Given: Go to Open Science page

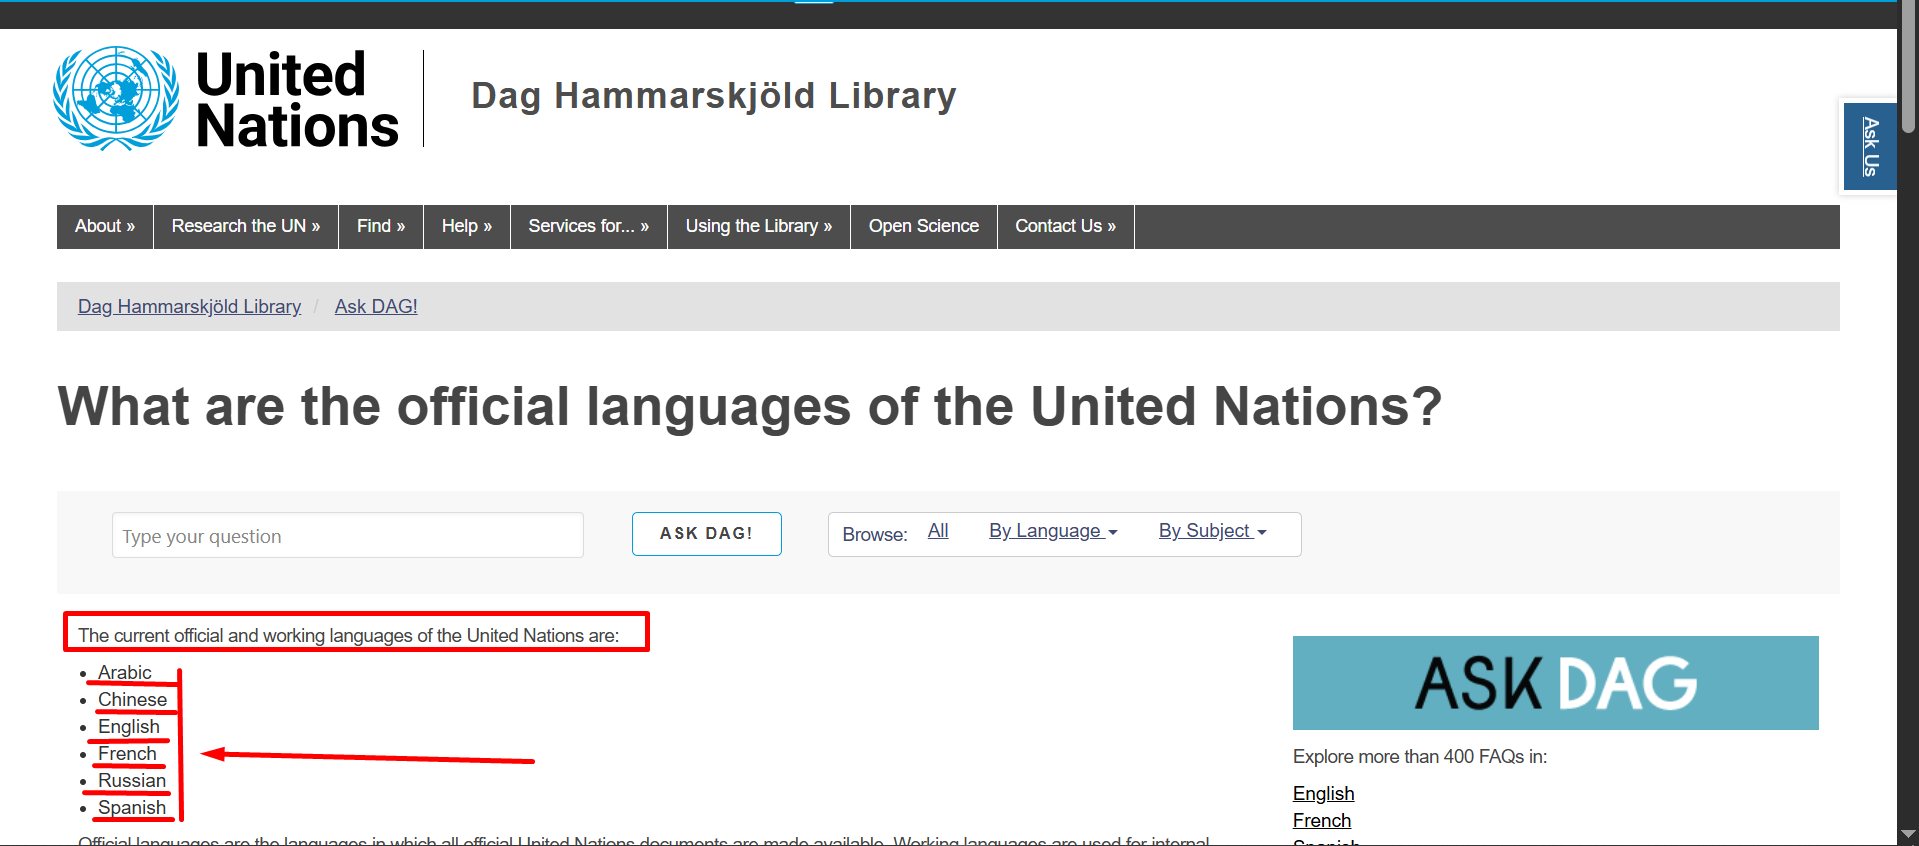Looking at the screenshot, I should (924, 226).
